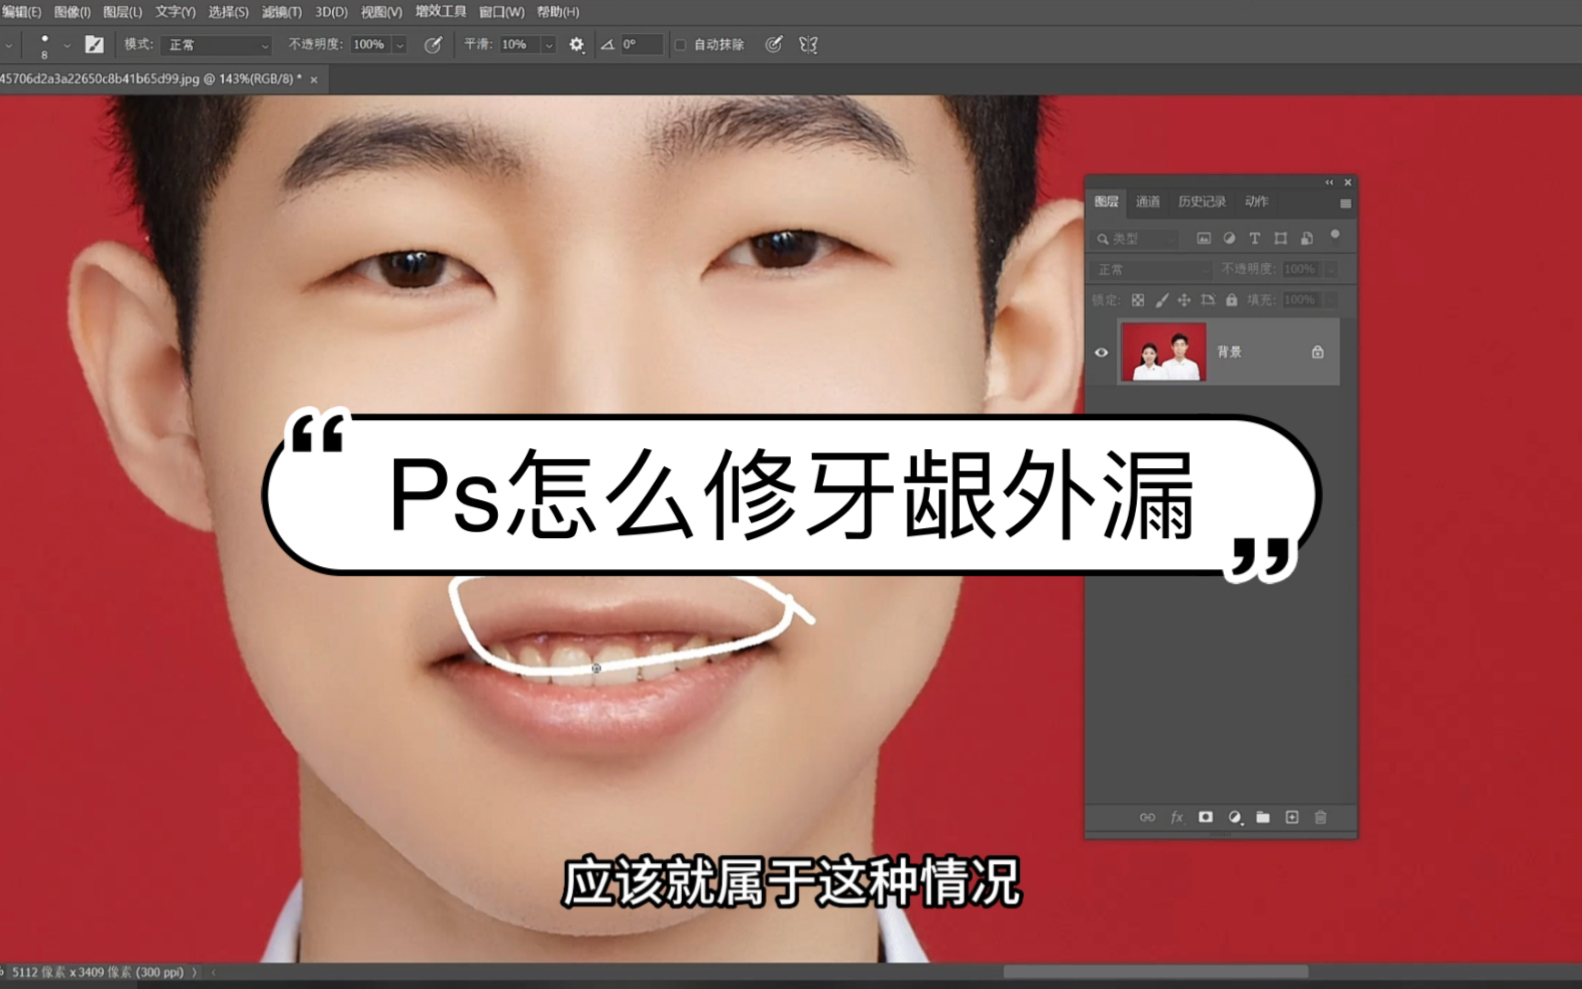Viewport: 1582px width, 989px height.
Task: Click tool opacity 100% field
Action: coord(370,45)
